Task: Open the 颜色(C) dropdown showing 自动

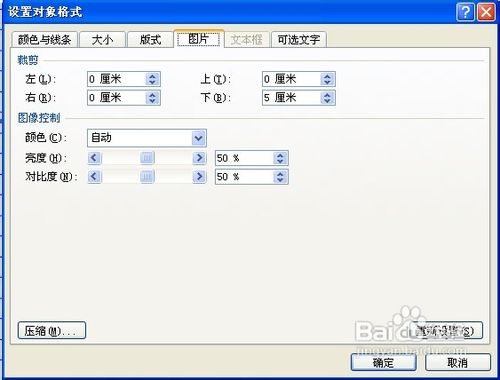Action: (x=147, y=138)
